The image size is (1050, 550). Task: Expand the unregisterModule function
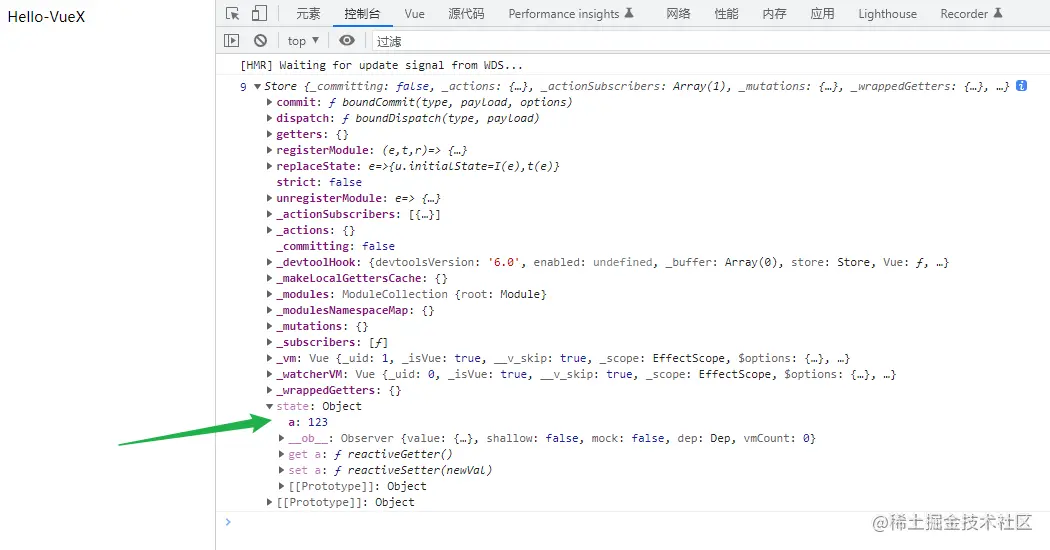pos(269,198)
